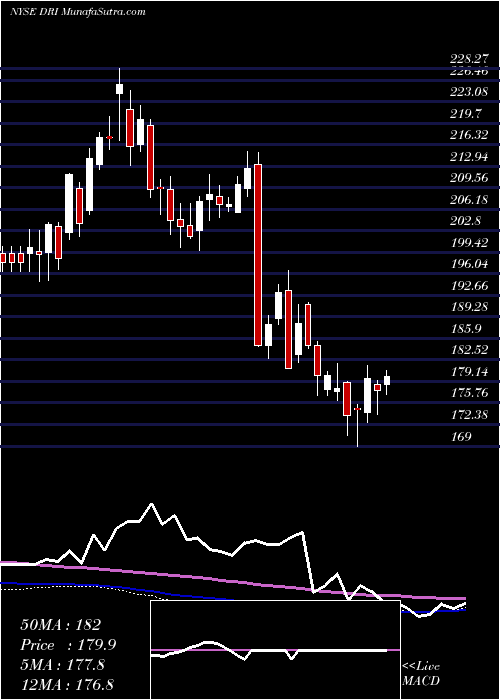The height and width of the screenshot is (700, 500).
Task: Click the 209.56 price axis label
Action: [x=469, y=178]
